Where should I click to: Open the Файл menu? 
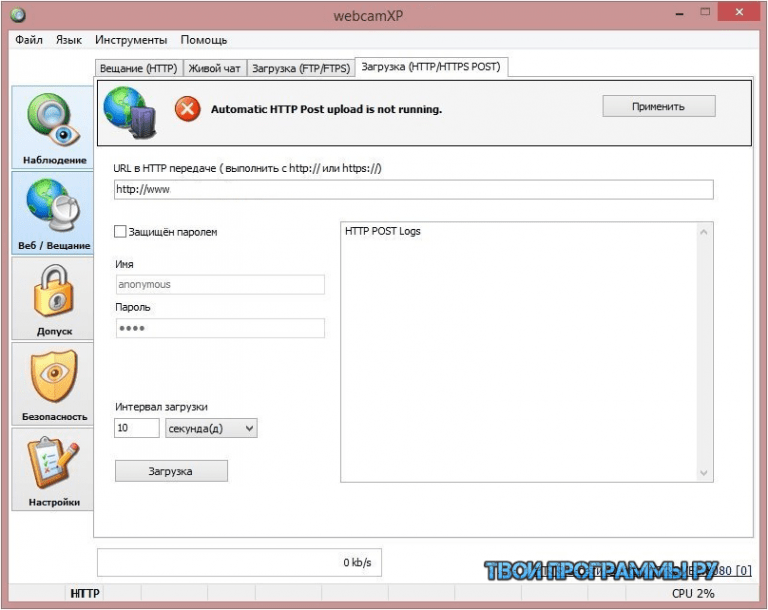[29, 40]
